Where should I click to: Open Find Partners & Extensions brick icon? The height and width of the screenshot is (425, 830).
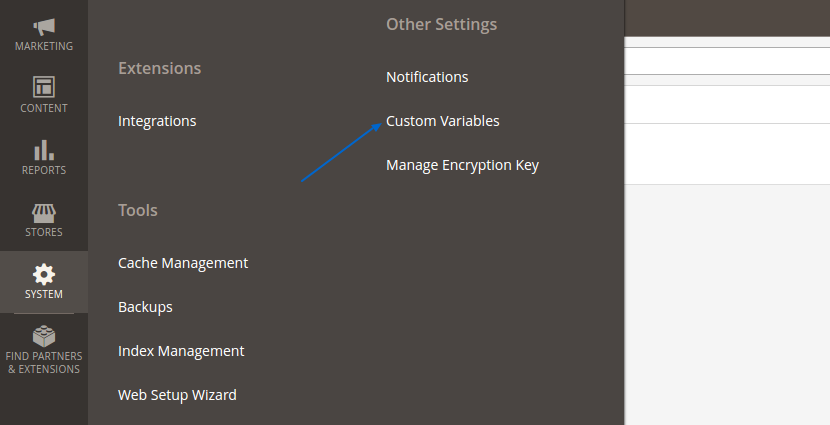tap(44, 336)
